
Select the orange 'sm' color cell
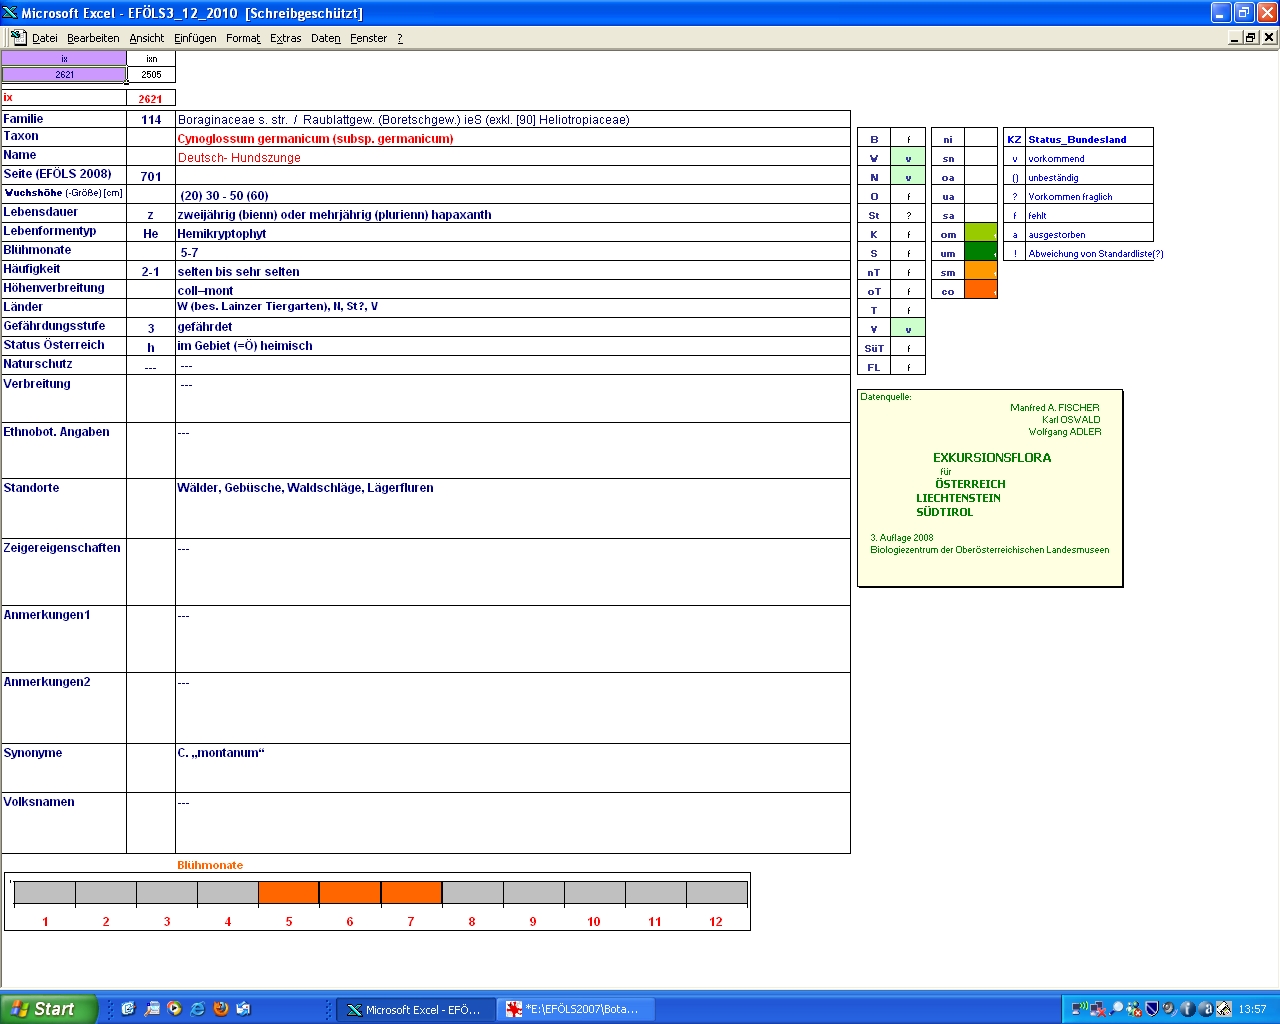coord(981,272)
